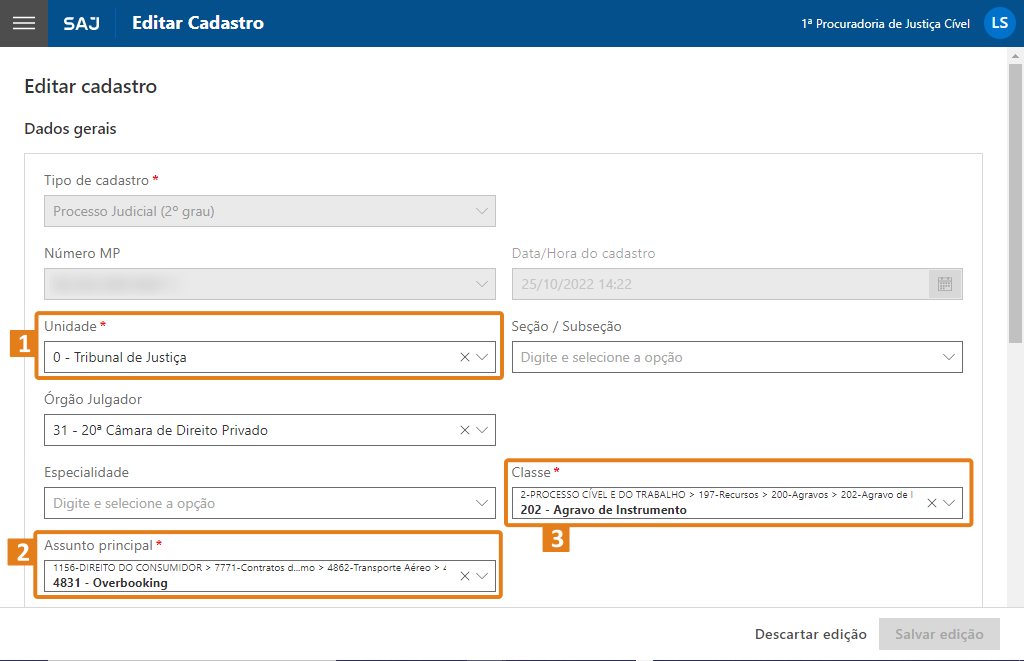
Task: Clear the Assunto principal value
Action: click(x=465, y=575)
